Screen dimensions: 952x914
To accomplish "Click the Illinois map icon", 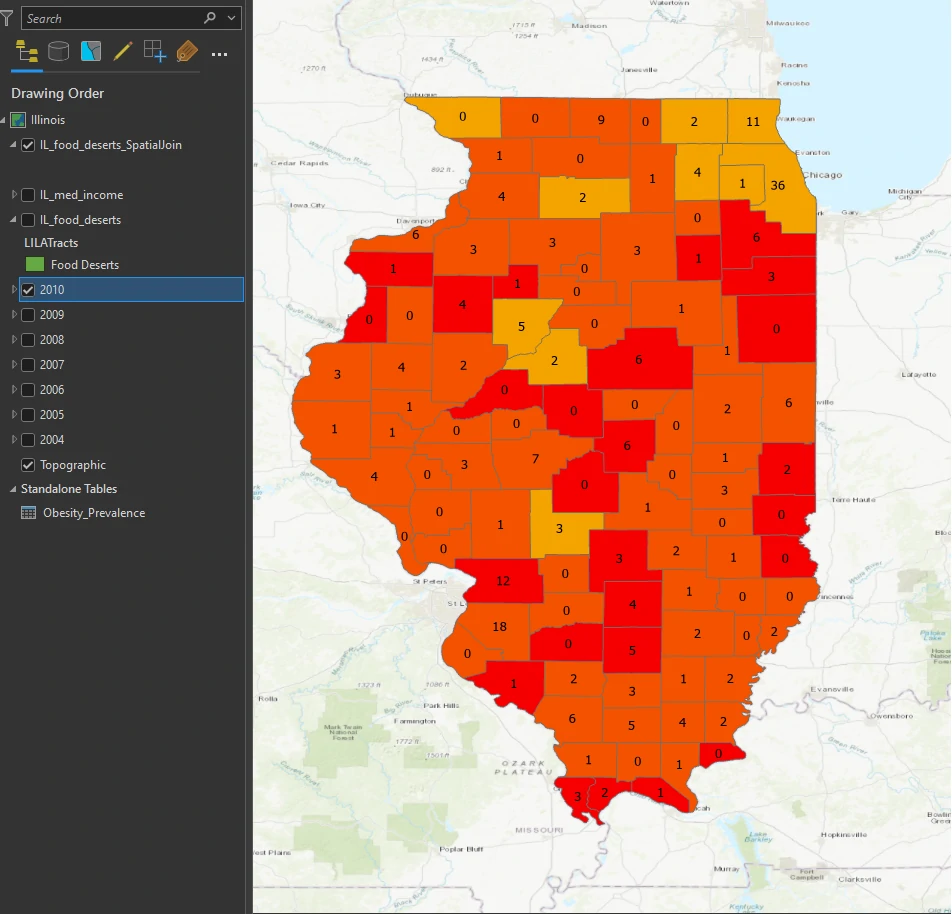I will pyautogui.click(x=18, y=120).
